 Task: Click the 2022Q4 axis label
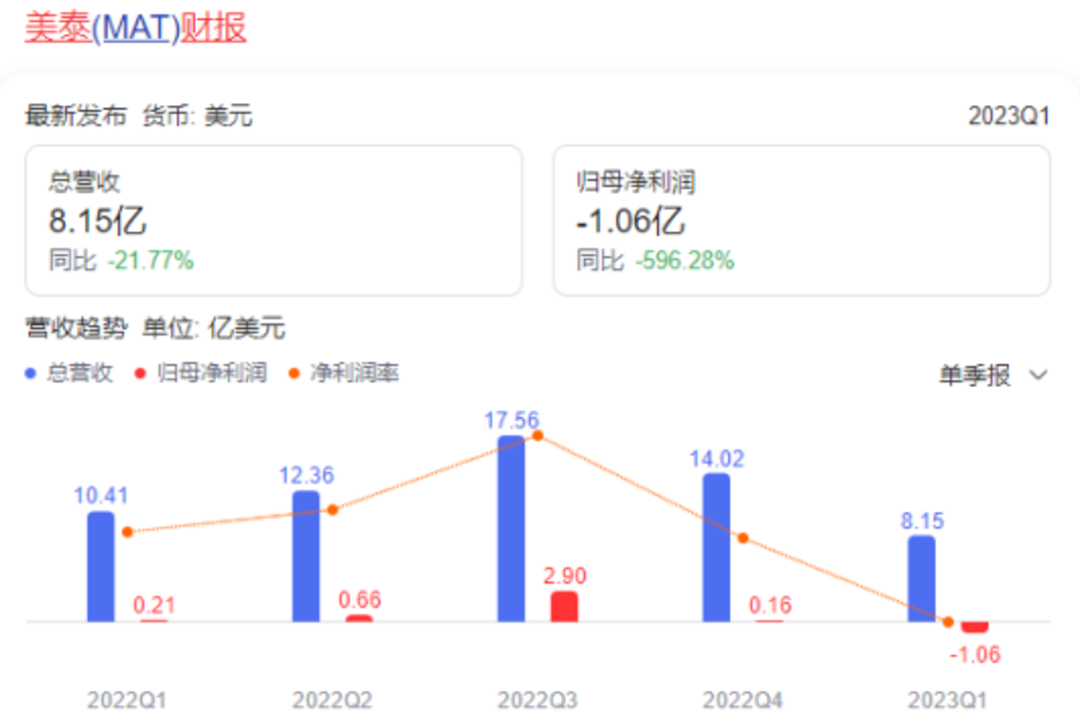tap(742, 700)
